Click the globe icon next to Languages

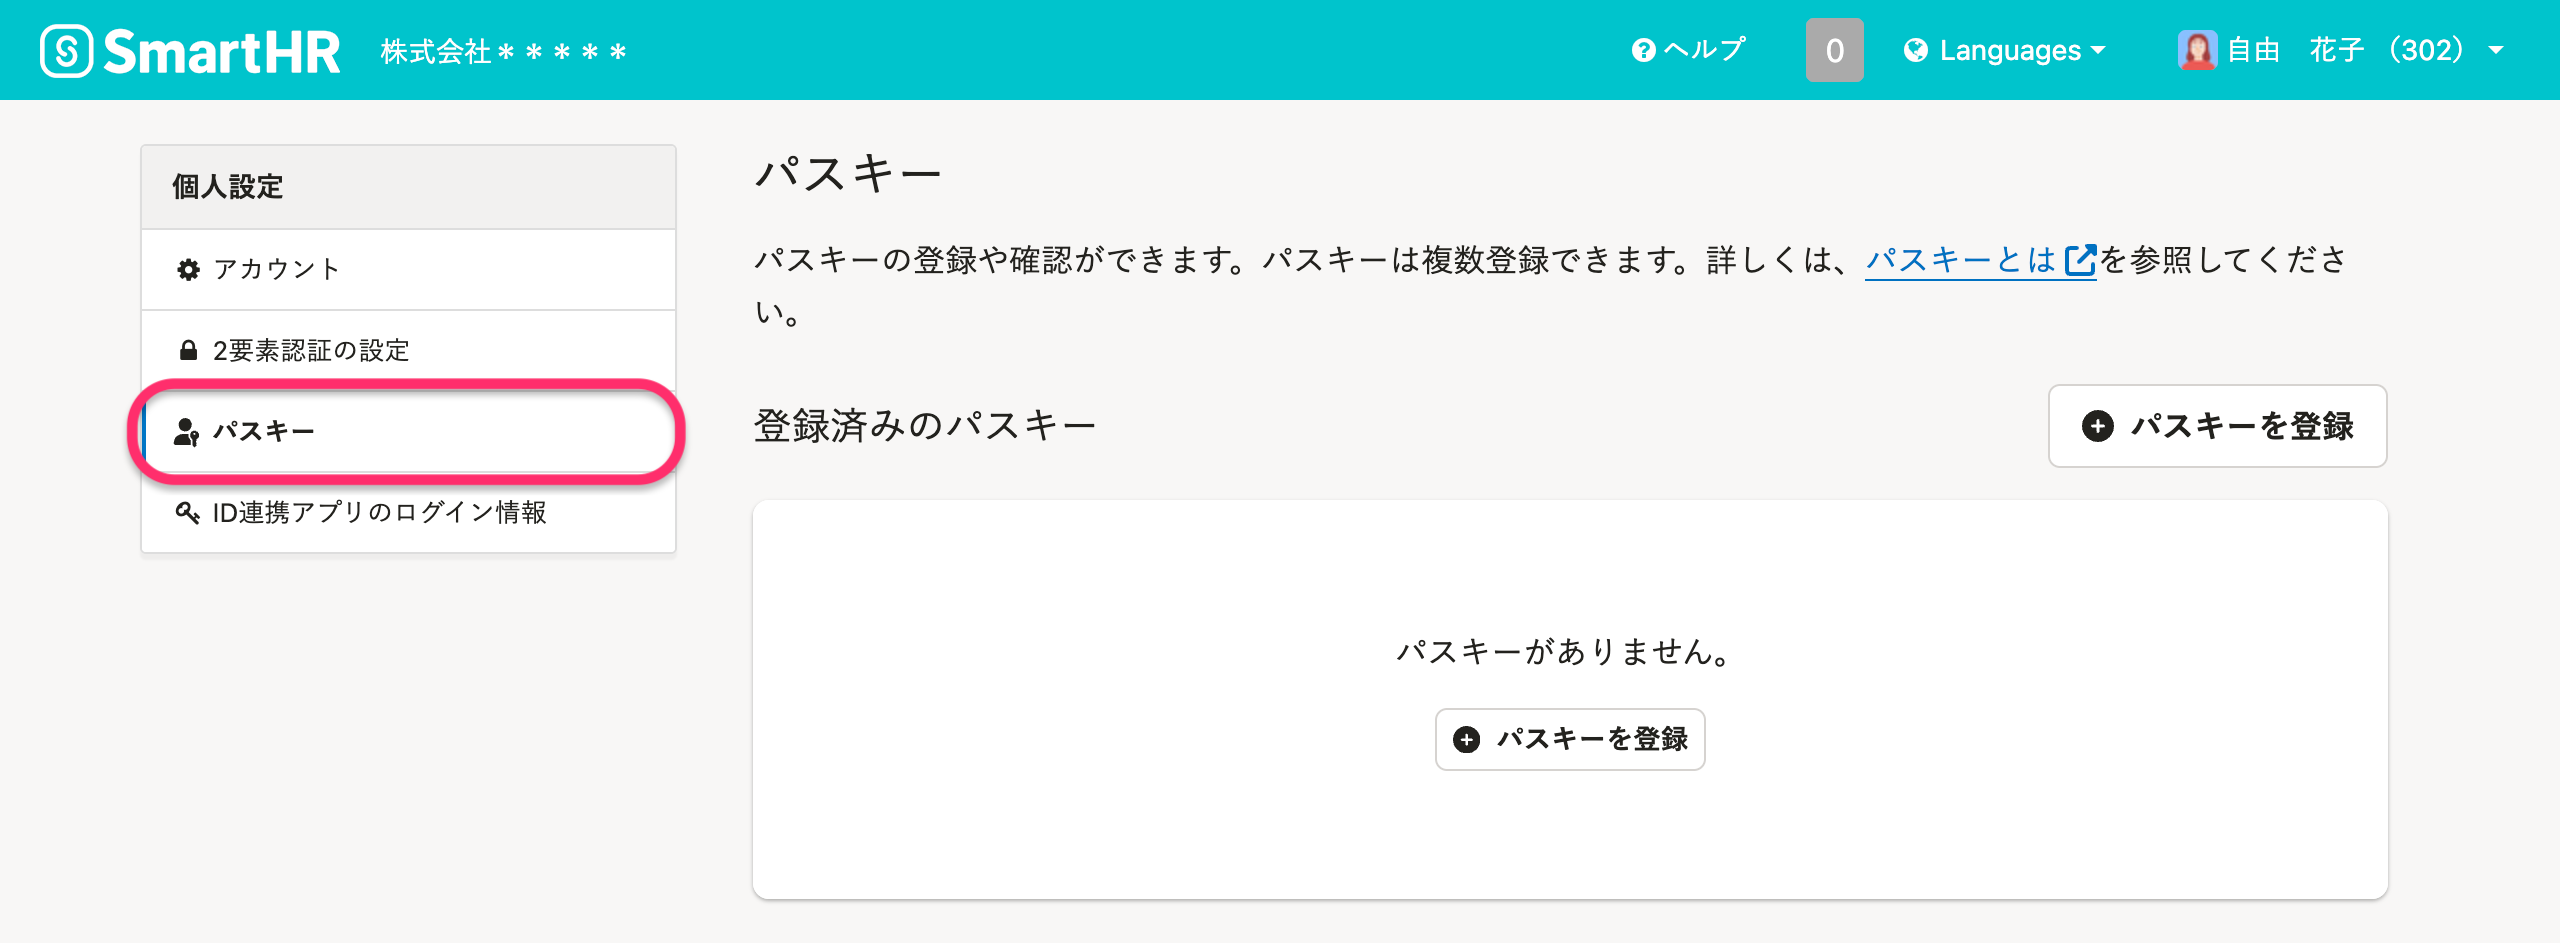1917,50
